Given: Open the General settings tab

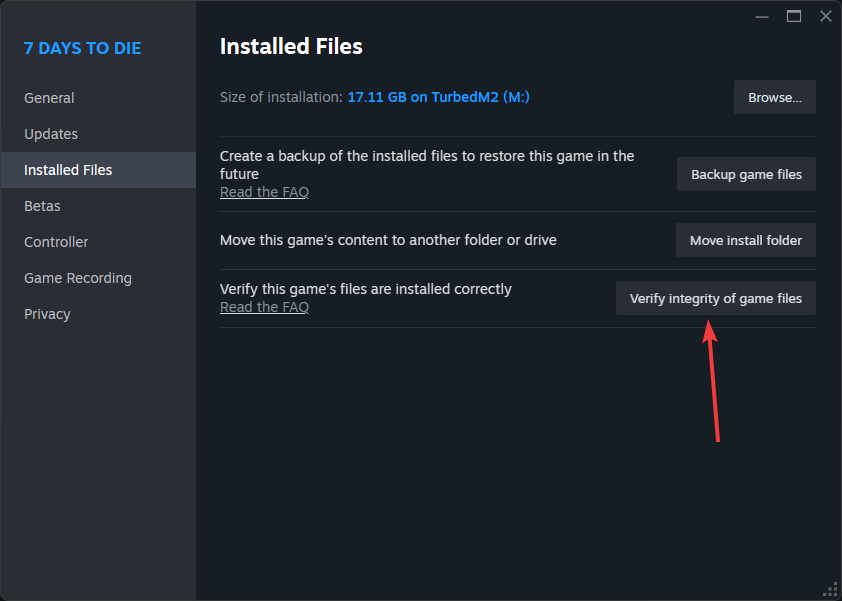Looking at the screenshot, I should (x=49, y=98).
